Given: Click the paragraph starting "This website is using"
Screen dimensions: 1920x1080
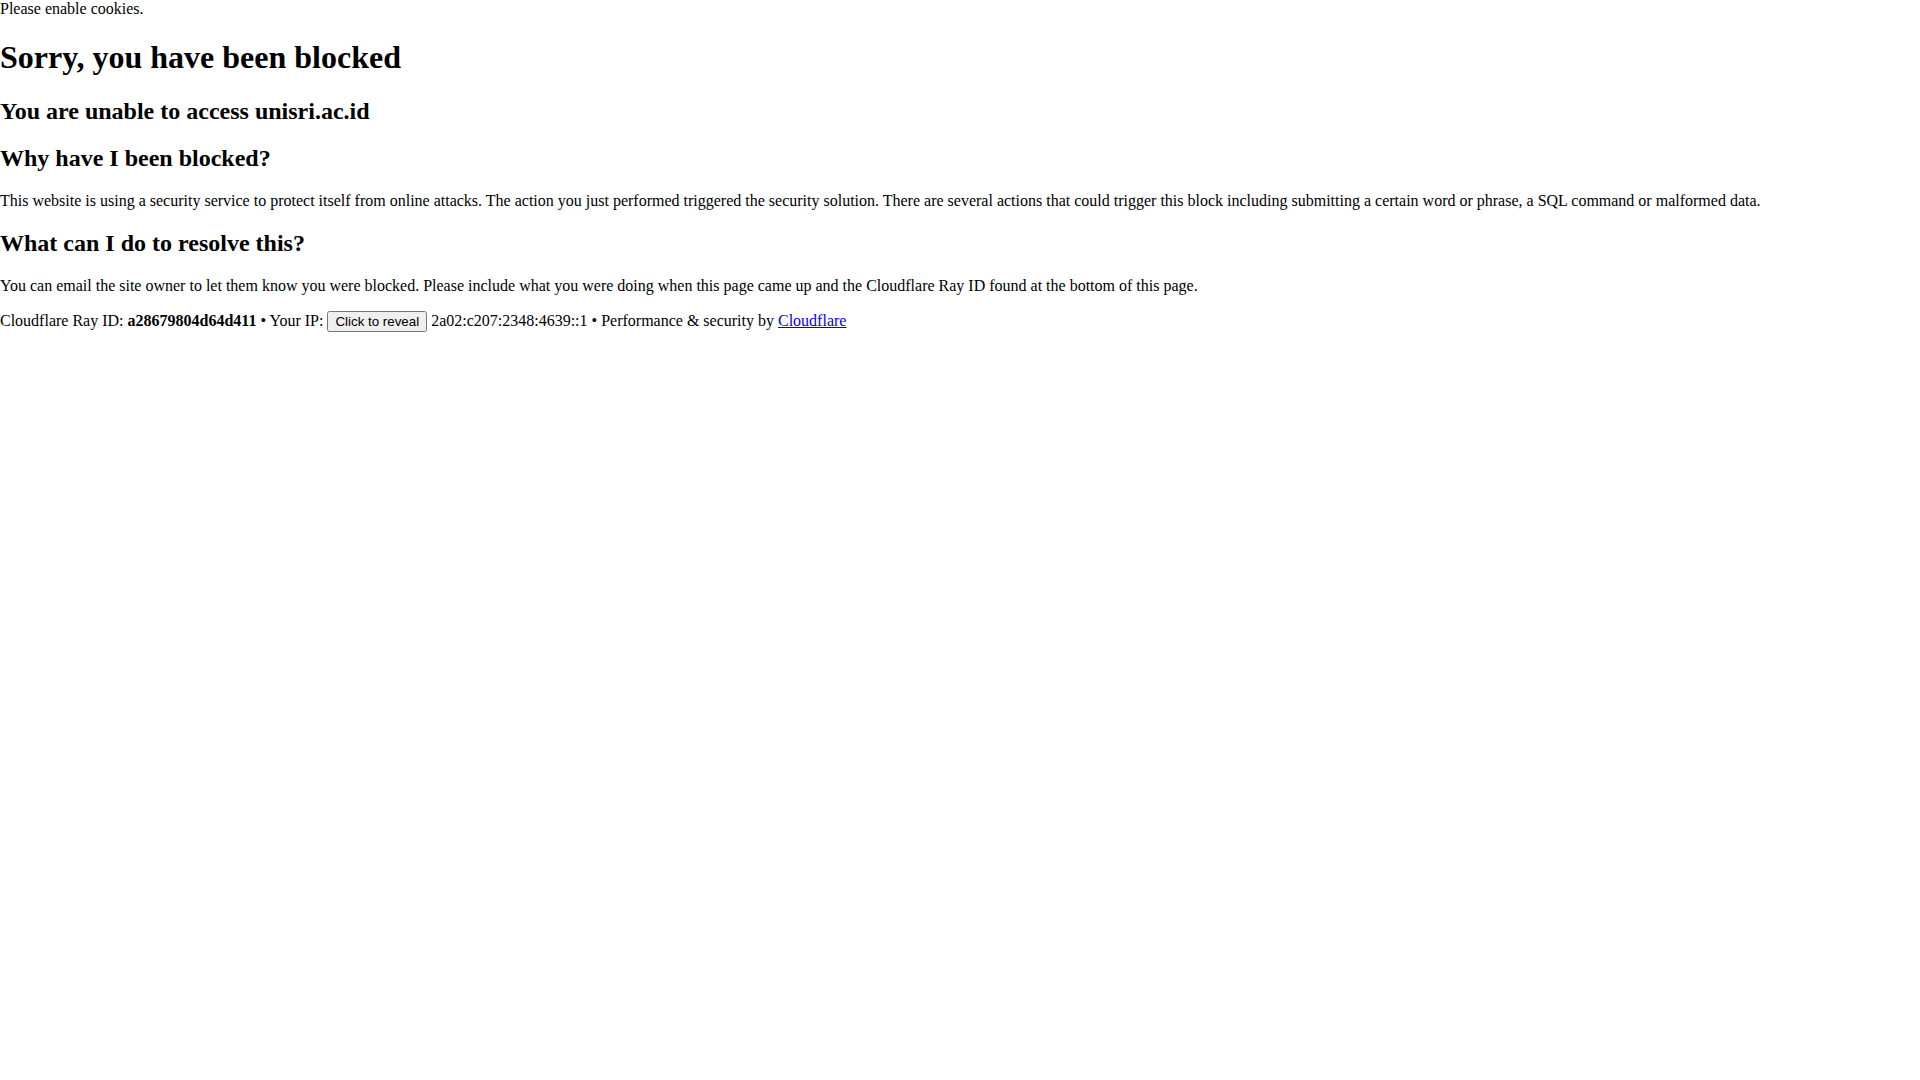Looking at the screenshot, I should point(880,201).
